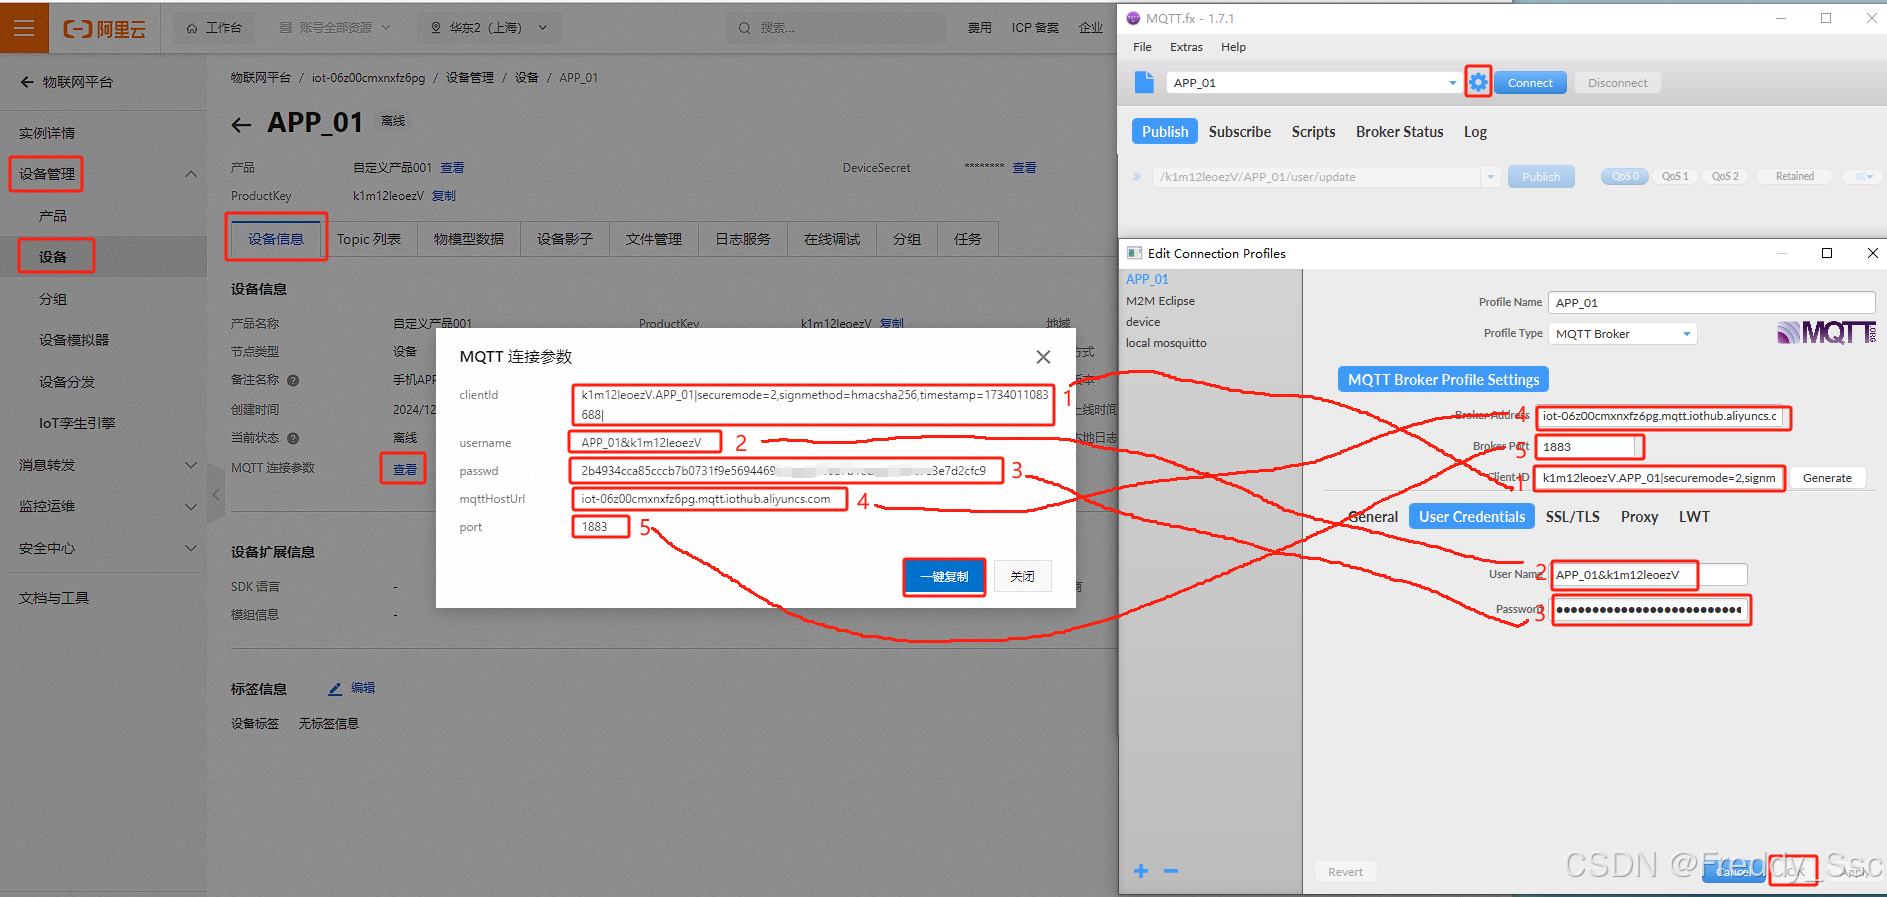Open 账号全部资源 dropdown in header
1887x897 pixels.
pyautogui.click(x=335, y=28)
